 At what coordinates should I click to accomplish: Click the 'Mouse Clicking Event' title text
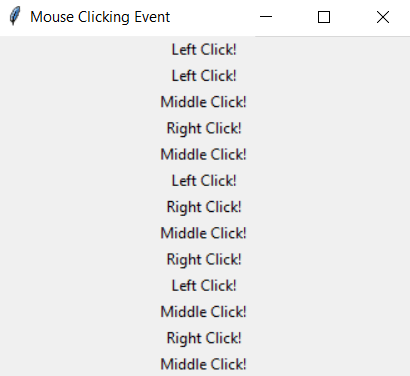click(x=100, y=17)
